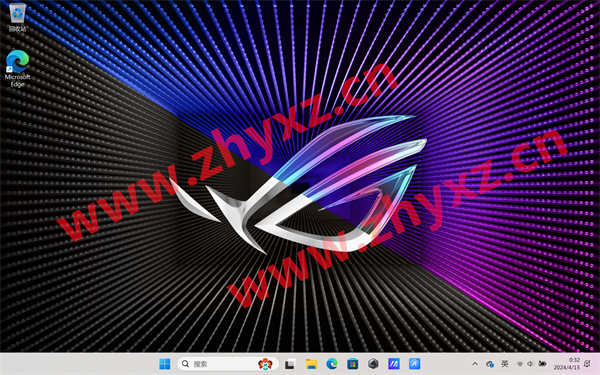Open the Windows Start menu

click(165, 364)
